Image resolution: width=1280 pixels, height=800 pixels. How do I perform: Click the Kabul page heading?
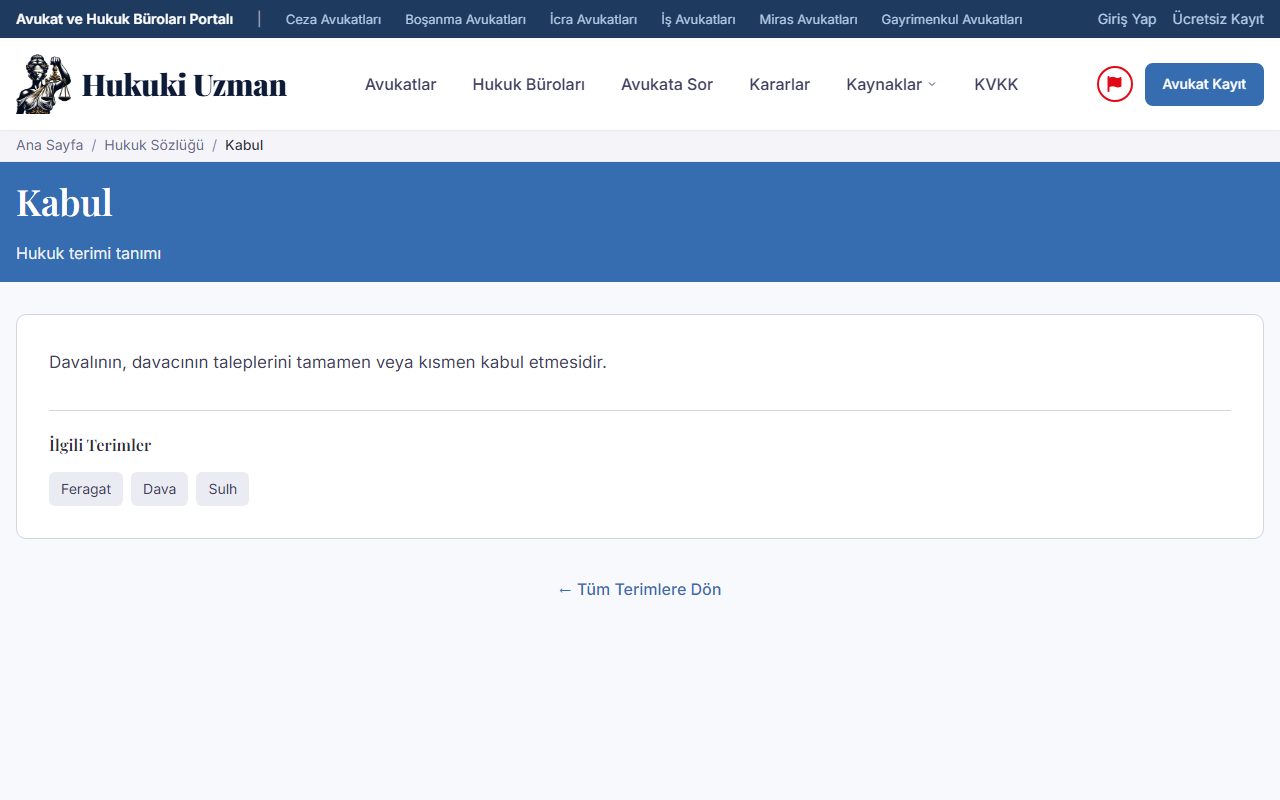tap(64, 202)
